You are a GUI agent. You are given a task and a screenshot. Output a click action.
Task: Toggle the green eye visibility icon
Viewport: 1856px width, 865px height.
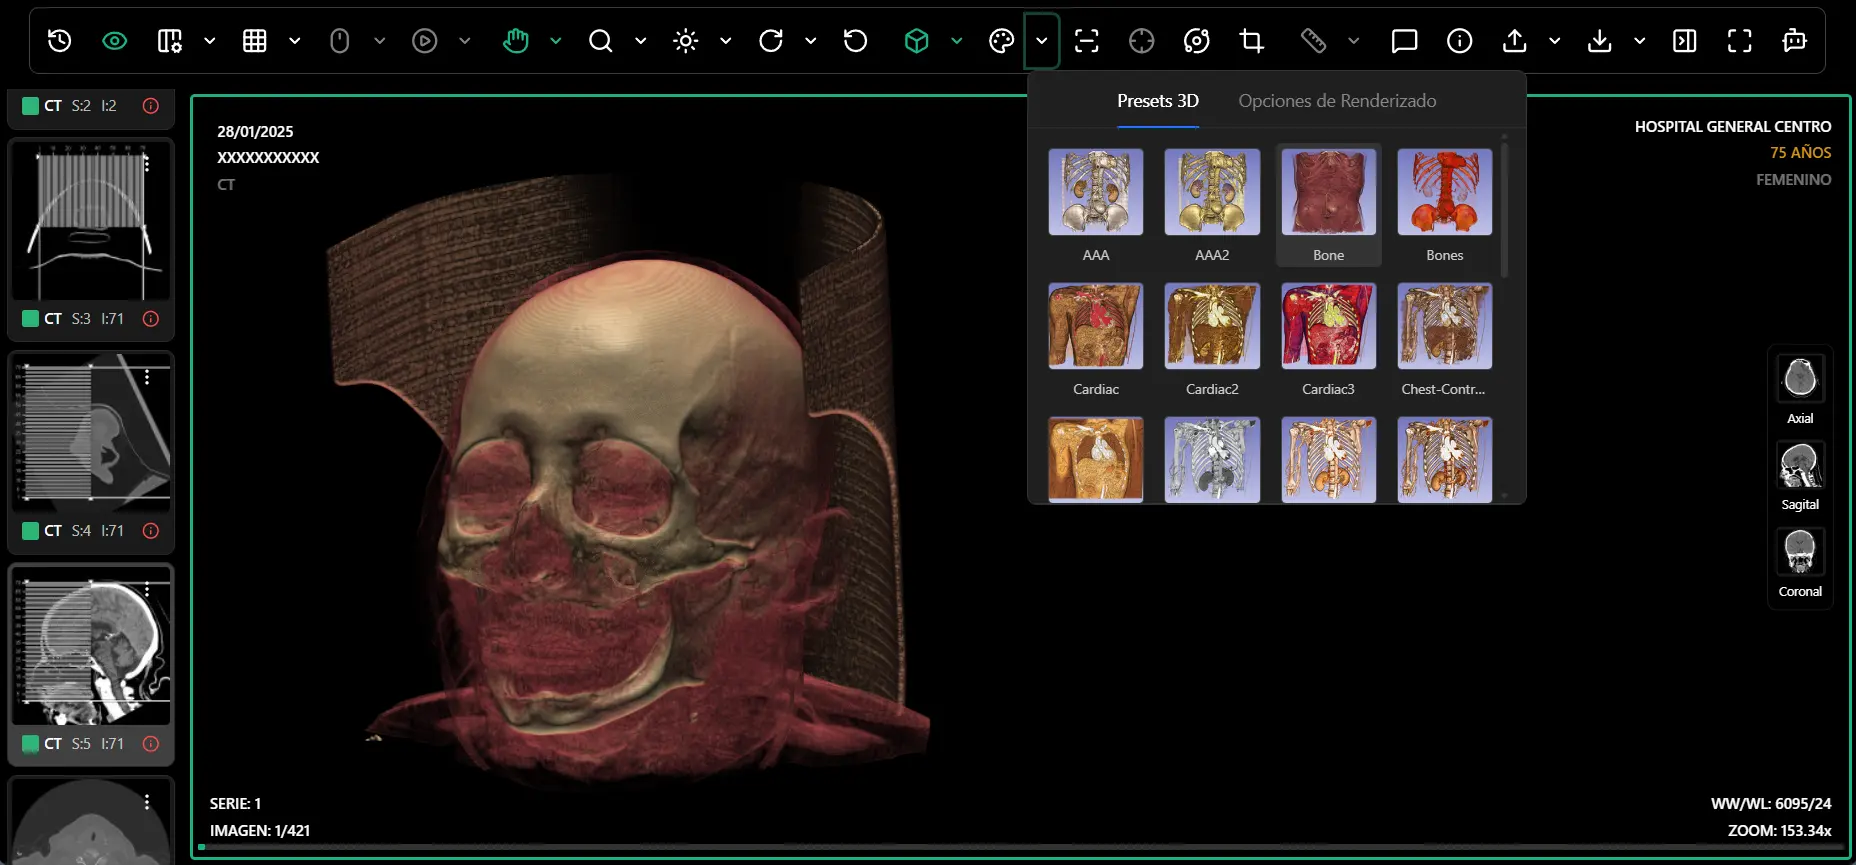point(115,41)
